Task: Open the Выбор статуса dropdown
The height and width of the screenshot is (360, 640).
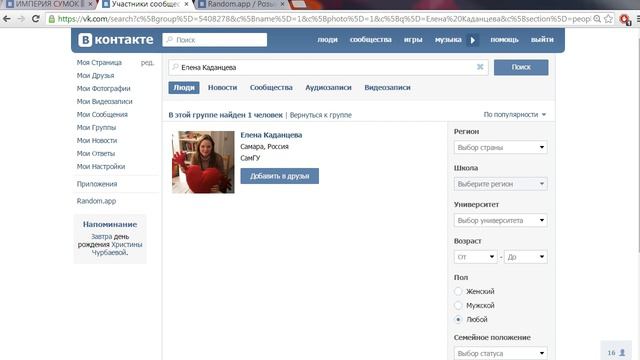Action: tap(500, 353)
